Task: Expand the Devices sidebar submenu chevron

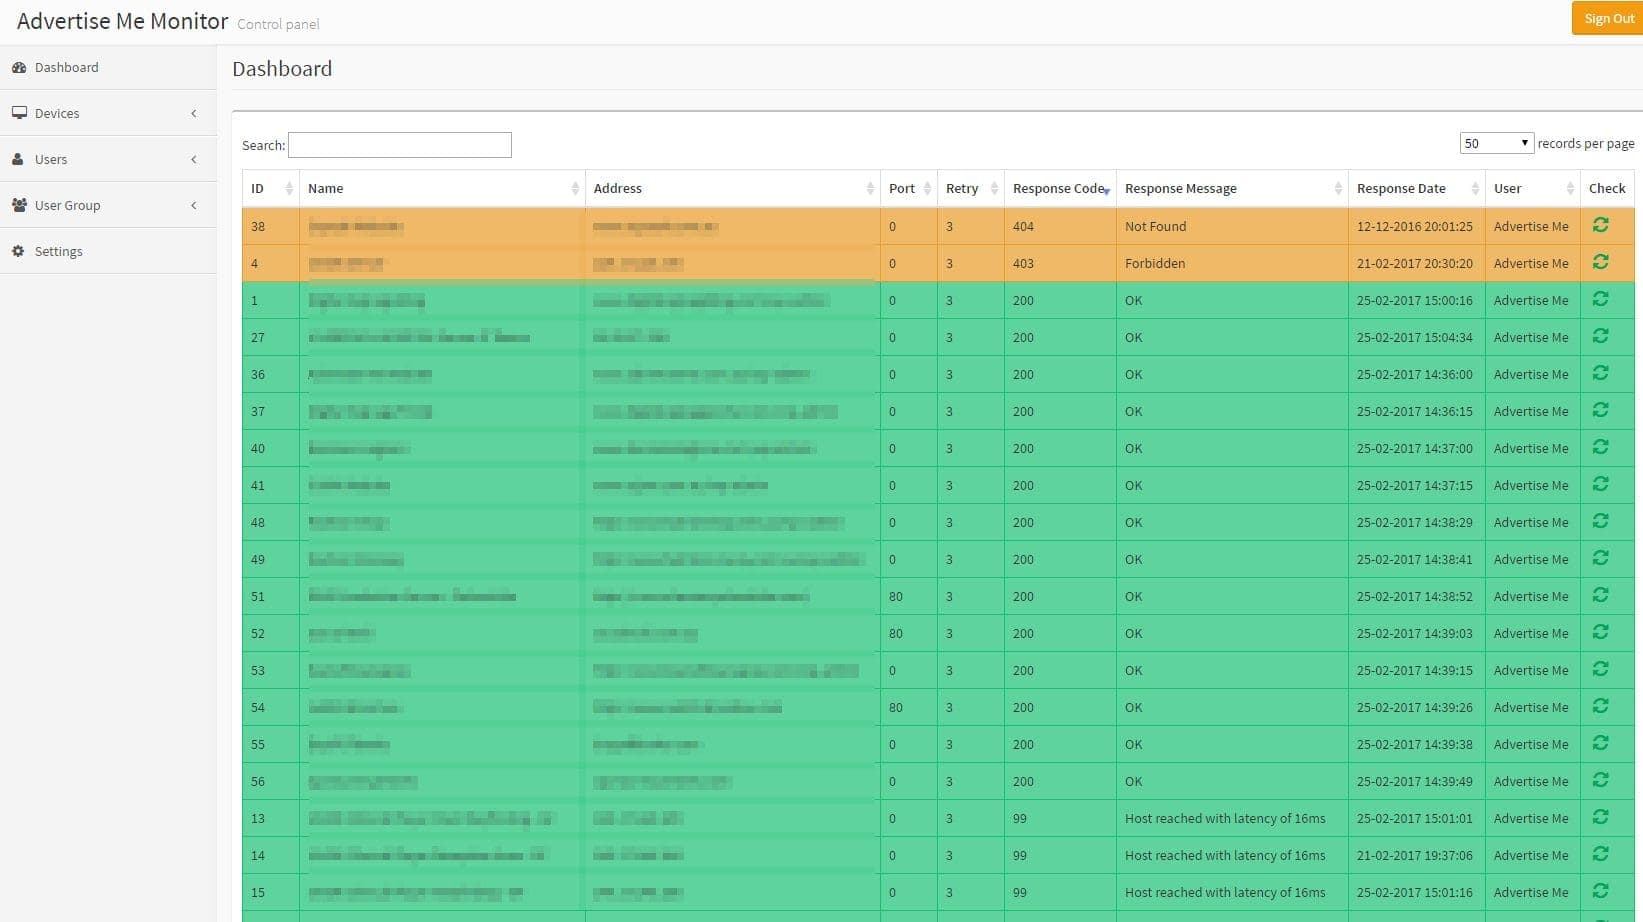Action: click(x=193, y=113)
